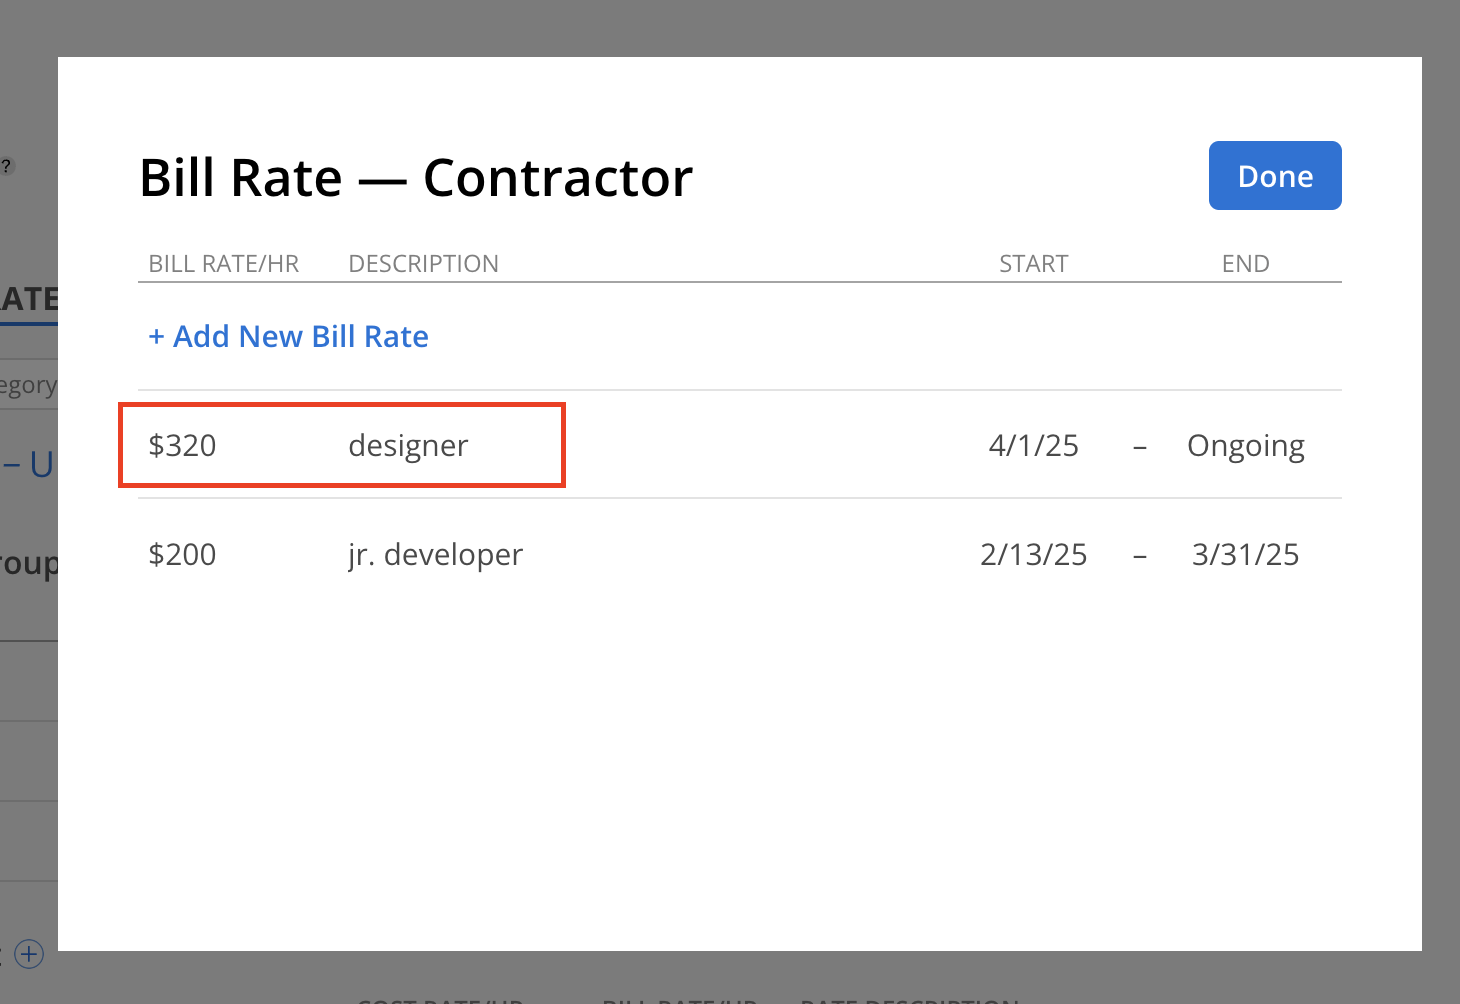Click the Done button

pyautogui.click(x=1275, y=176)
